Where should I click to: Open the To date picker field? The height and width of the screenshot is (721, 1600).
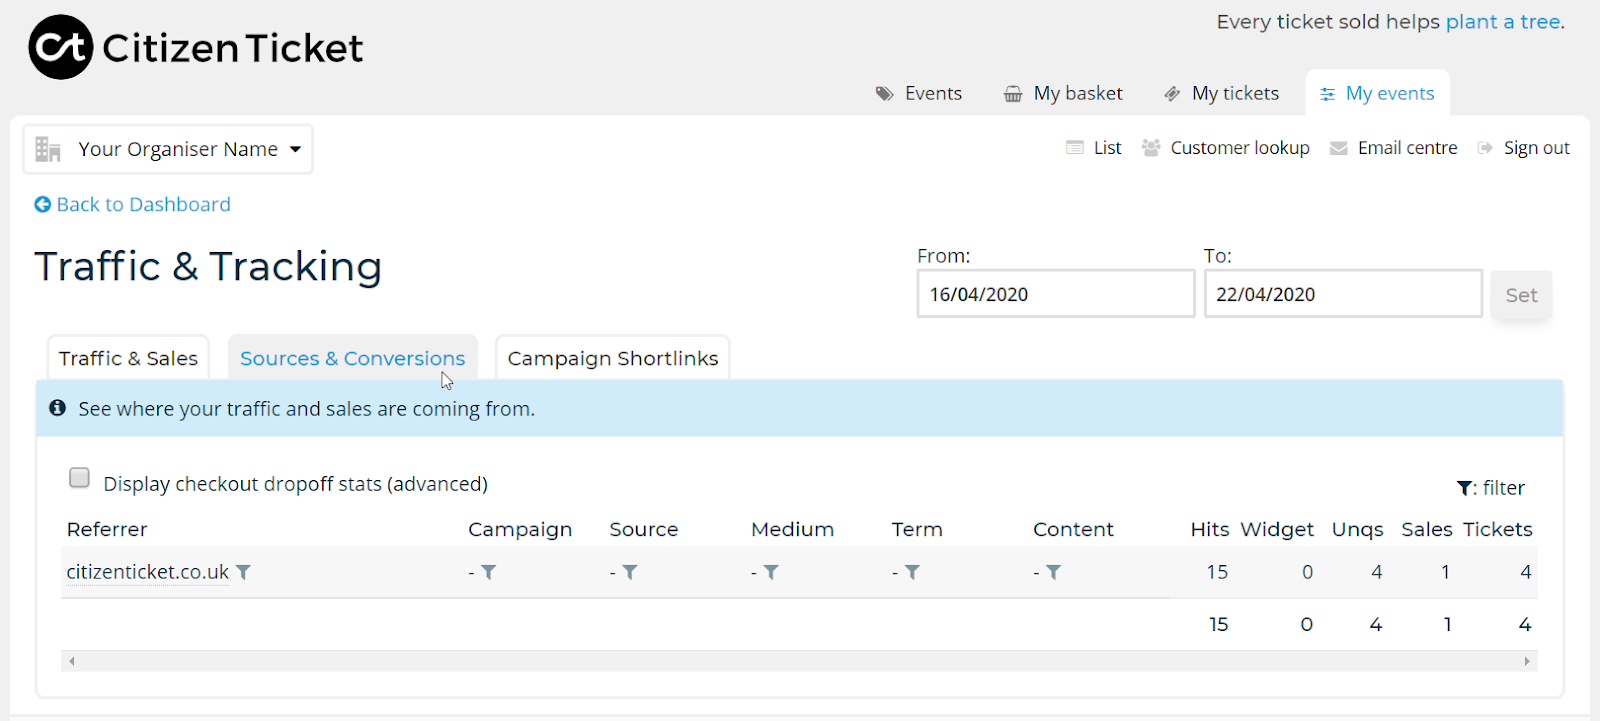[x=1342, y=294]
